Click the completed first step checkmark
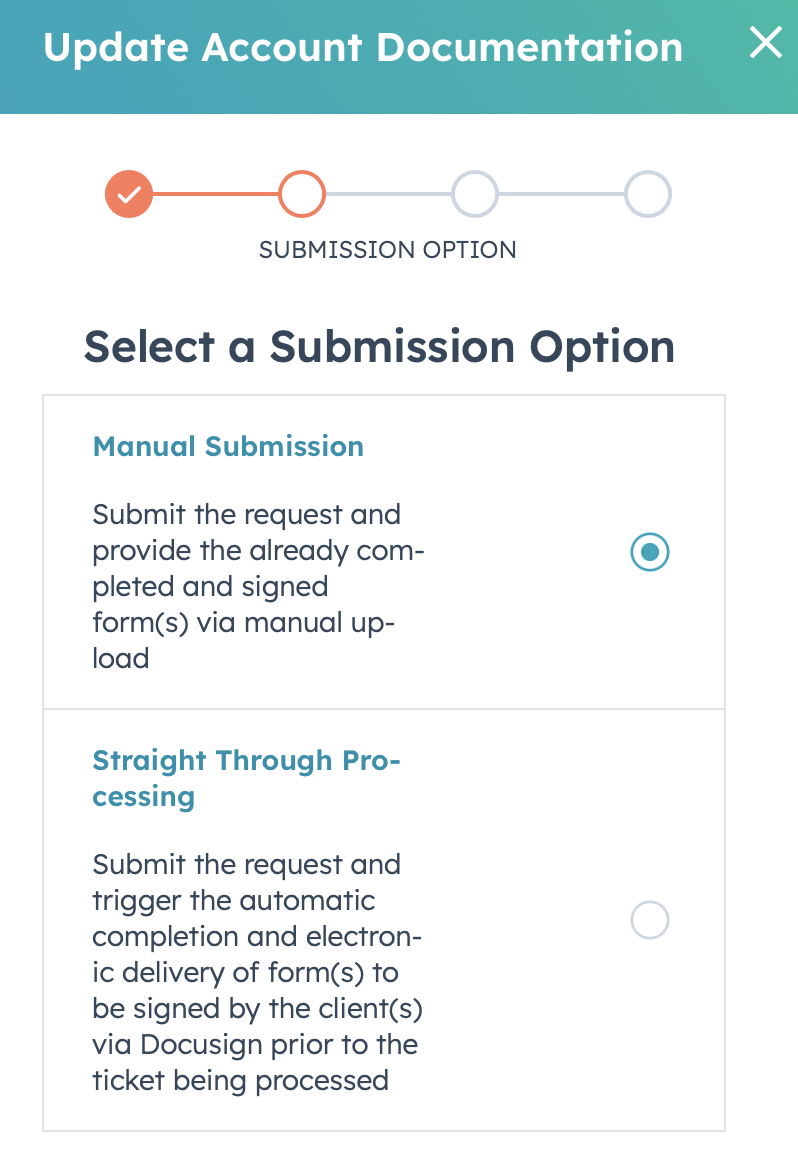Screen dimensions: 798x1152 (129, 194)
